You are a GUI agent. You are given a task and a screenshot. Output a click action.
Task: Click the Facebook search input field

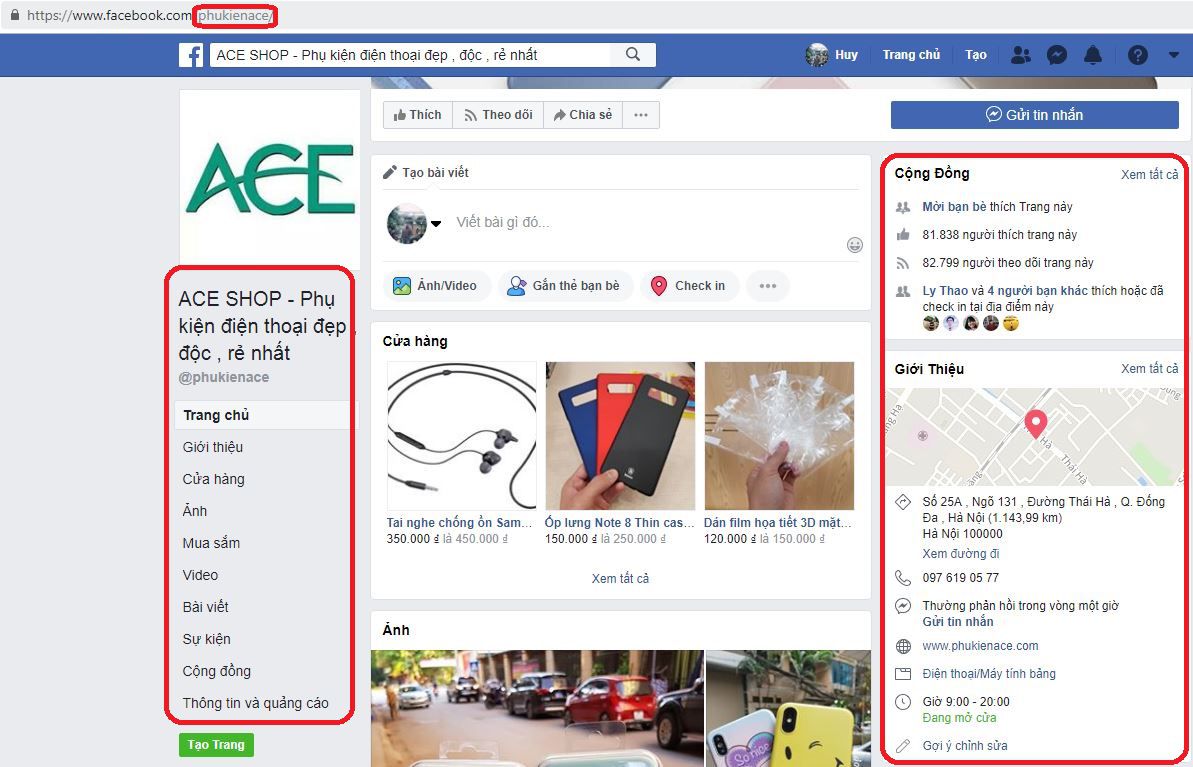[411, 55]
